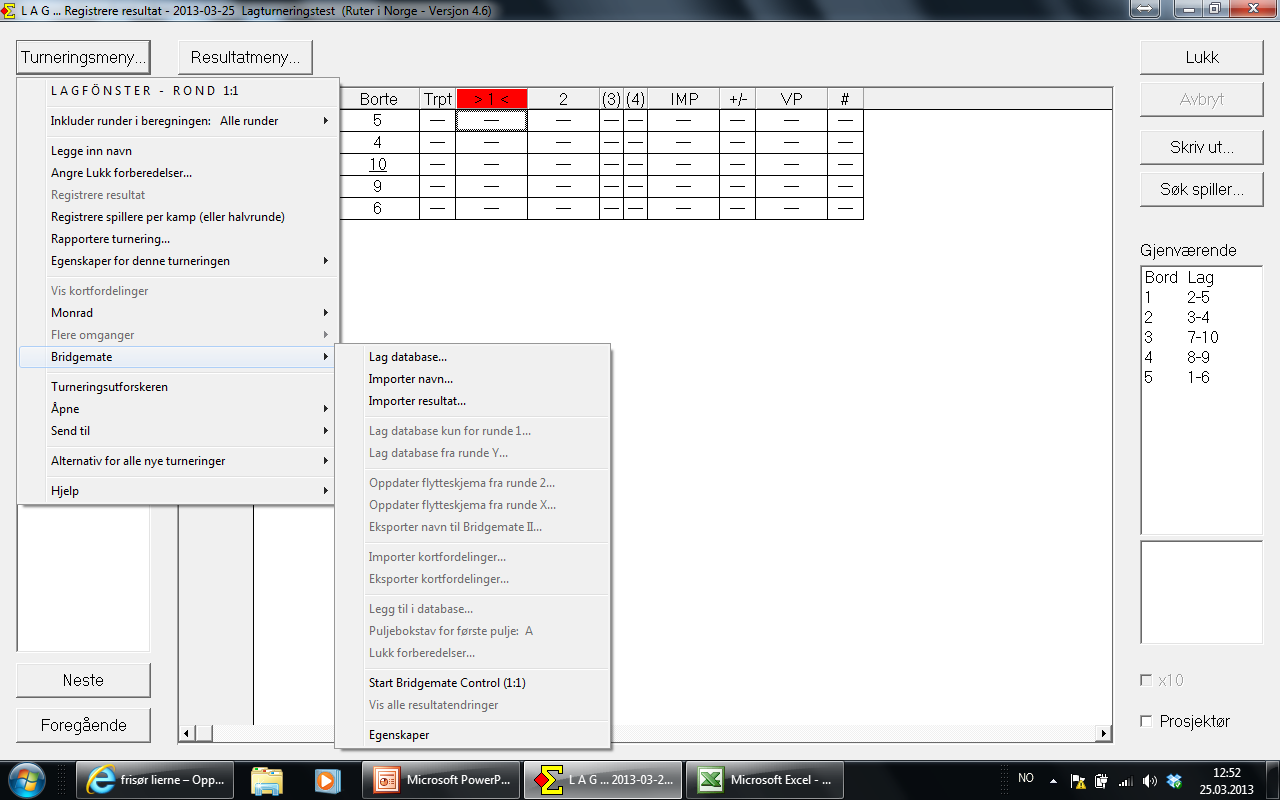Screen dimensions: 1280x800
Task: Click Borte value 10 in table
Action: pos(378,164)
